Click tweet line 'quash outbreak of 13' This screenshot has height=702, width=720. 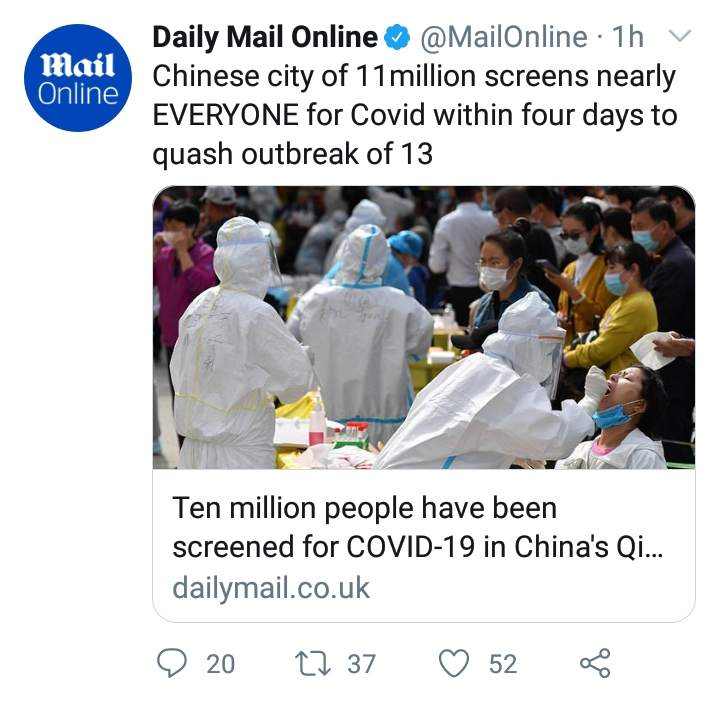pos(292,154)
